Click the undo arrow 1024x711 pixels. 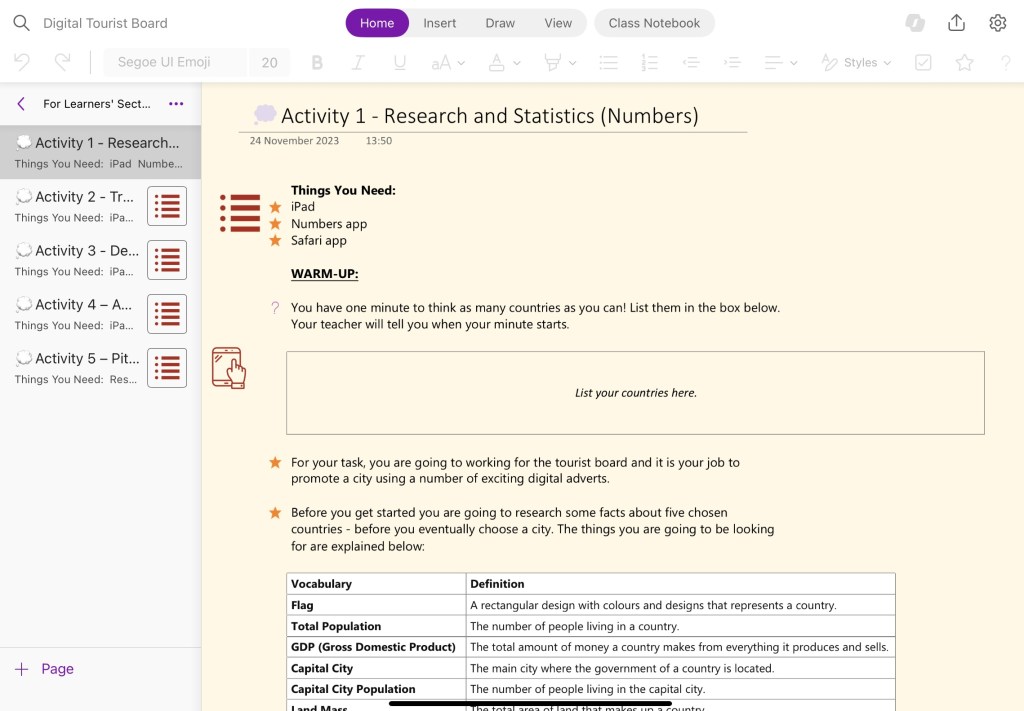pos(22,62)
